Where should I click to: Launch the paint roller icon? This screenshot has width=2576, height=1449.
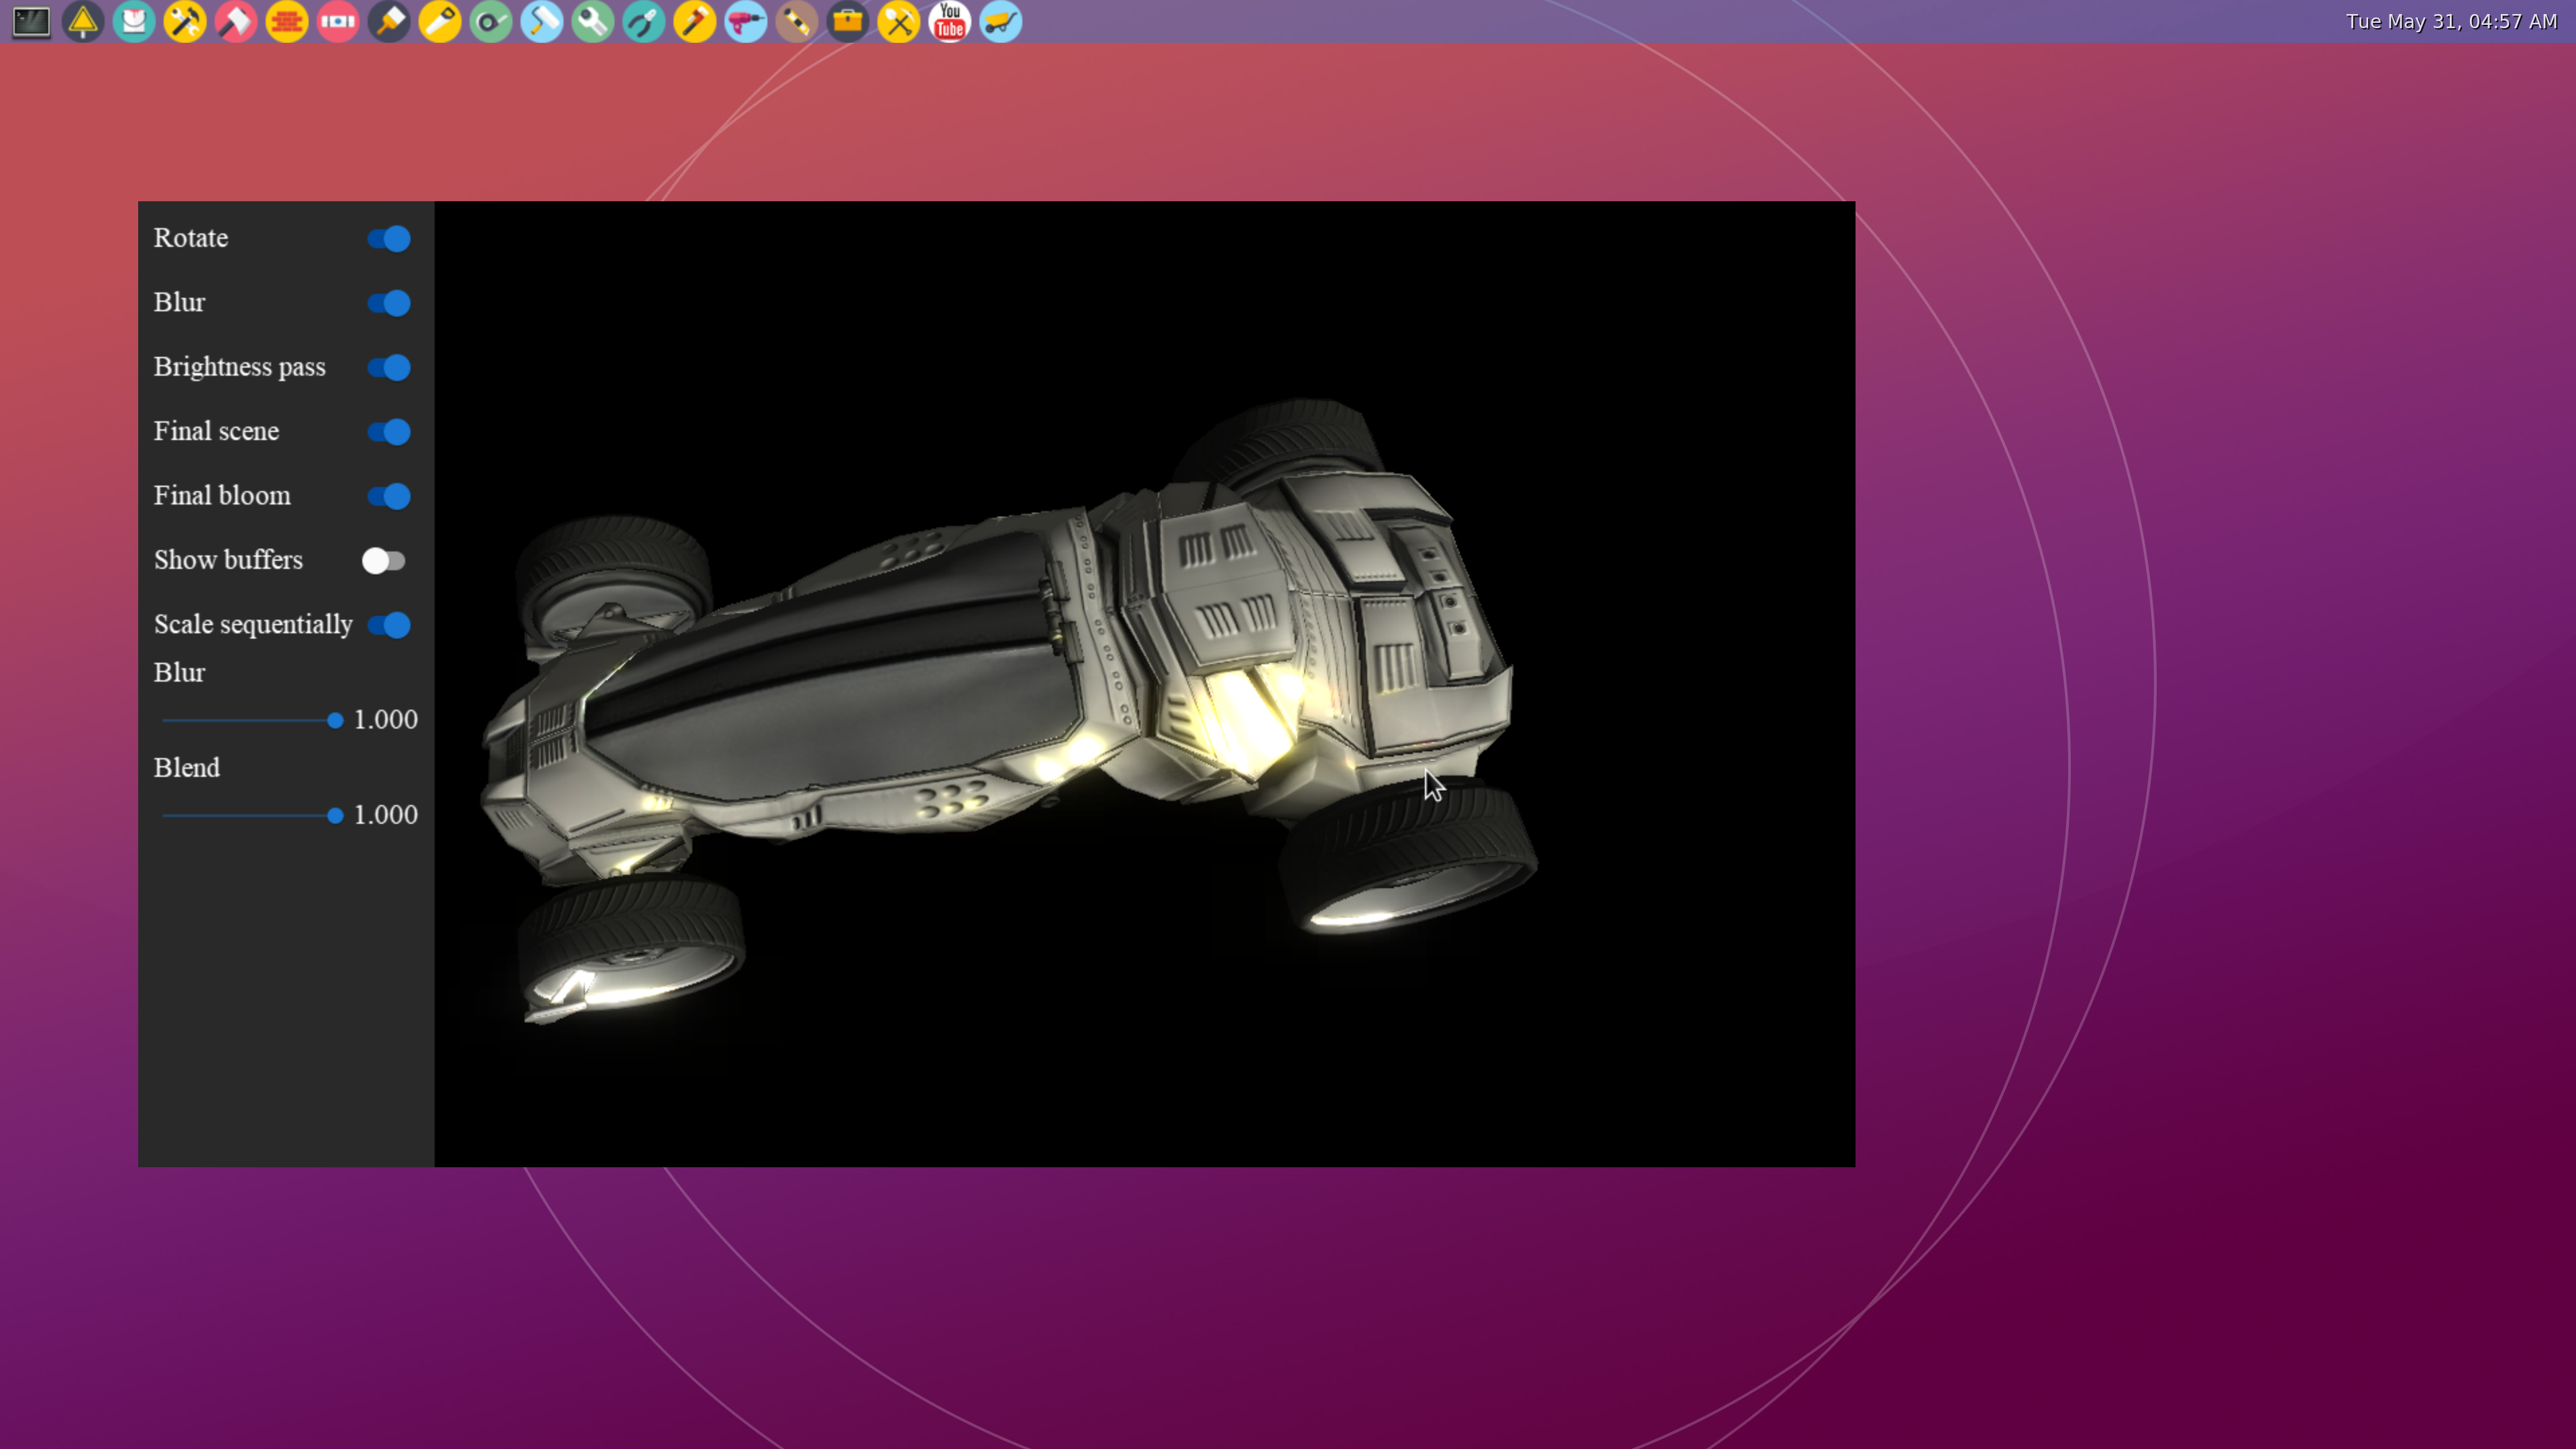pyautogui.click(x=542, y=22)
